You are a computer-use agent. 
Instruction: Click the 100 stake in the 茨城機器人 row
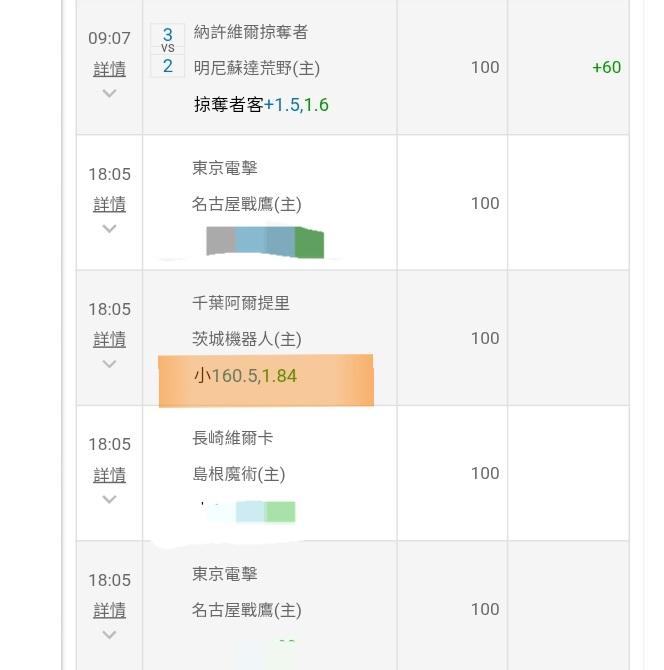pyautogui.click(x=485, y=338)
